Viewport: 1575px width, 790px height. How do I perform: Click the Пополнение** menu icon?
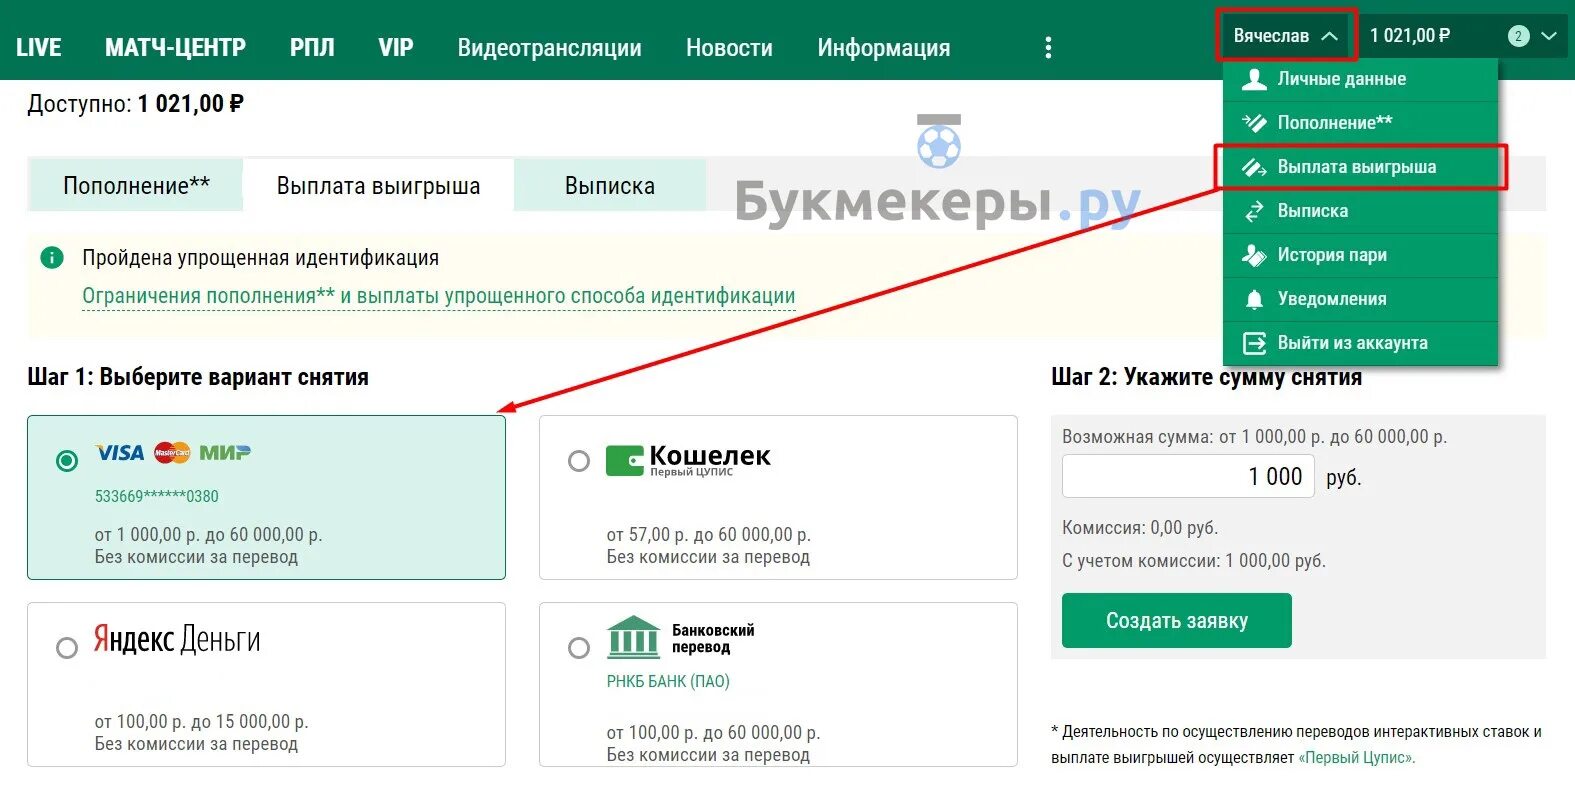[x=1254, y=123]
